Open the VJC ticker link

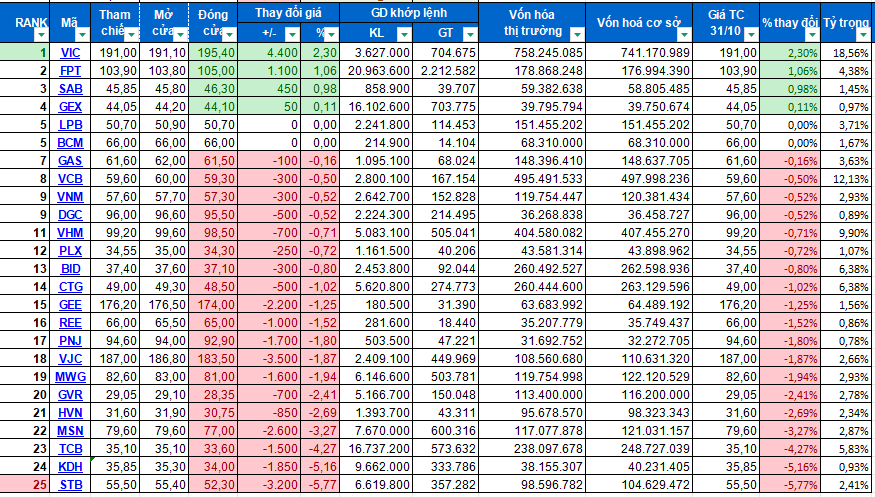(70, 359)
